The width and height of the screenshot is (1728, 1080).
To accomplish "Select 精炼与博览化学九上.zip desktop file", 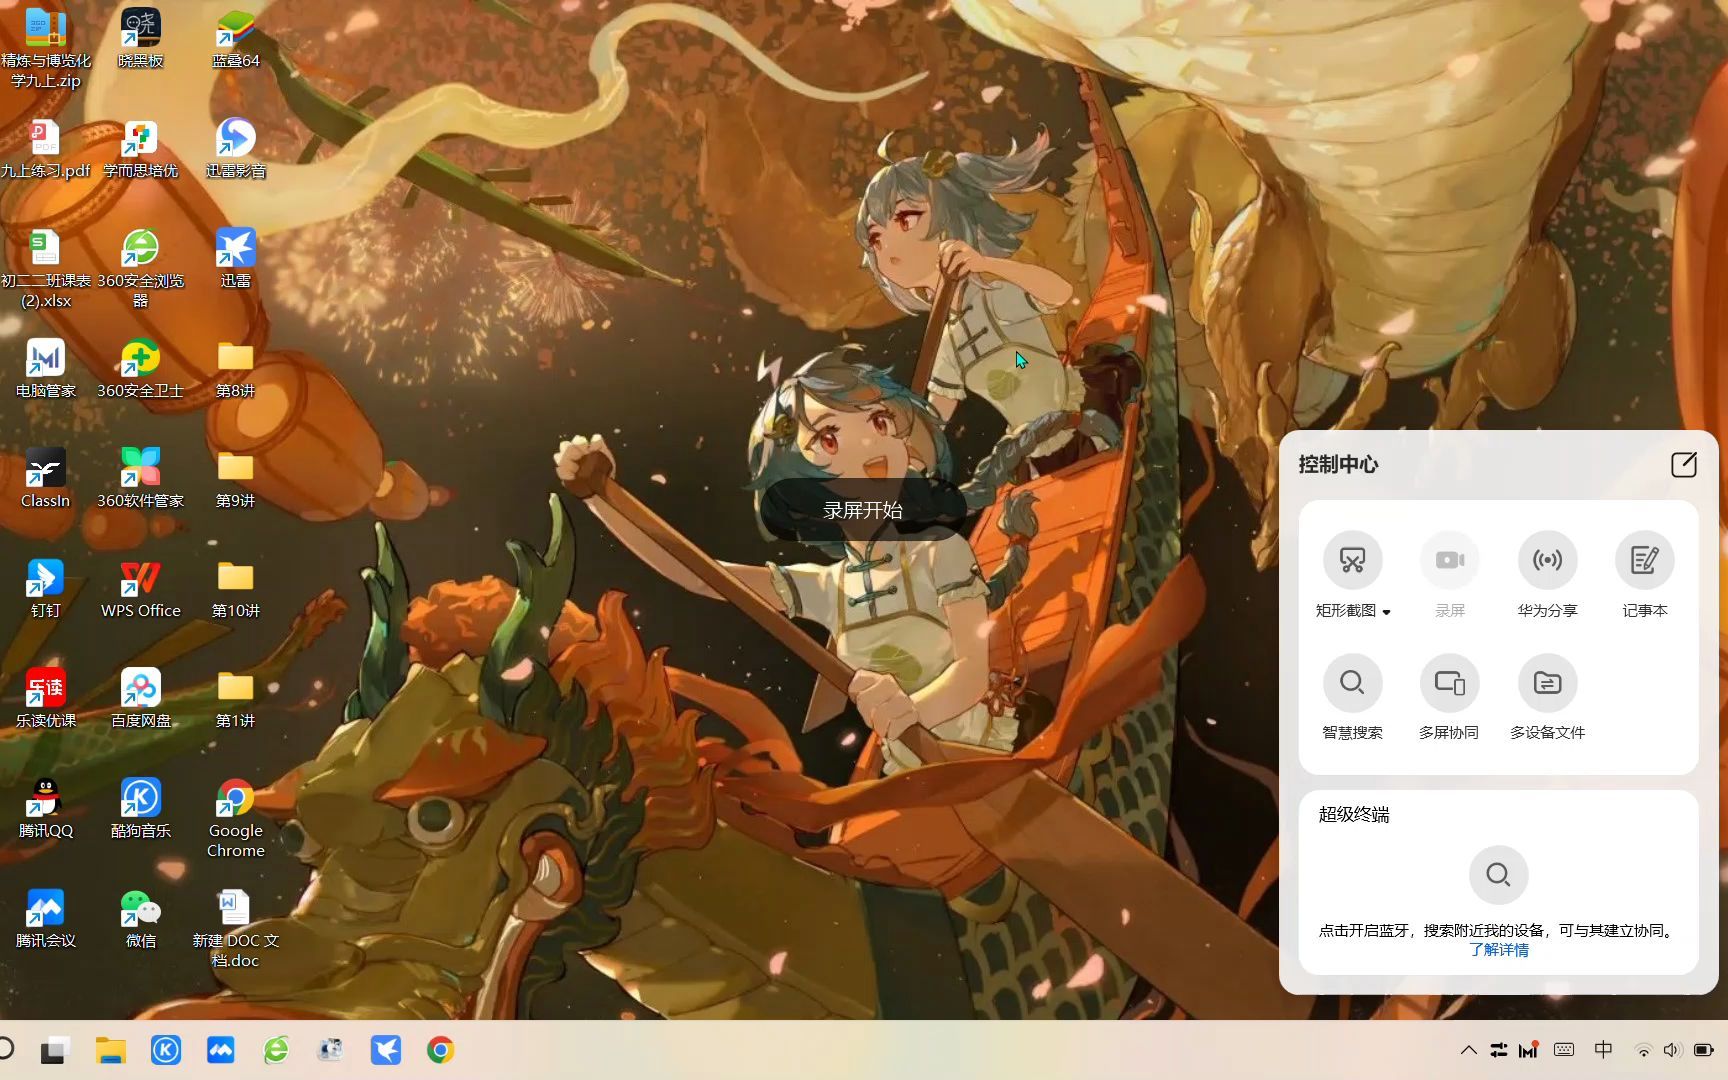I will point(45,48).
